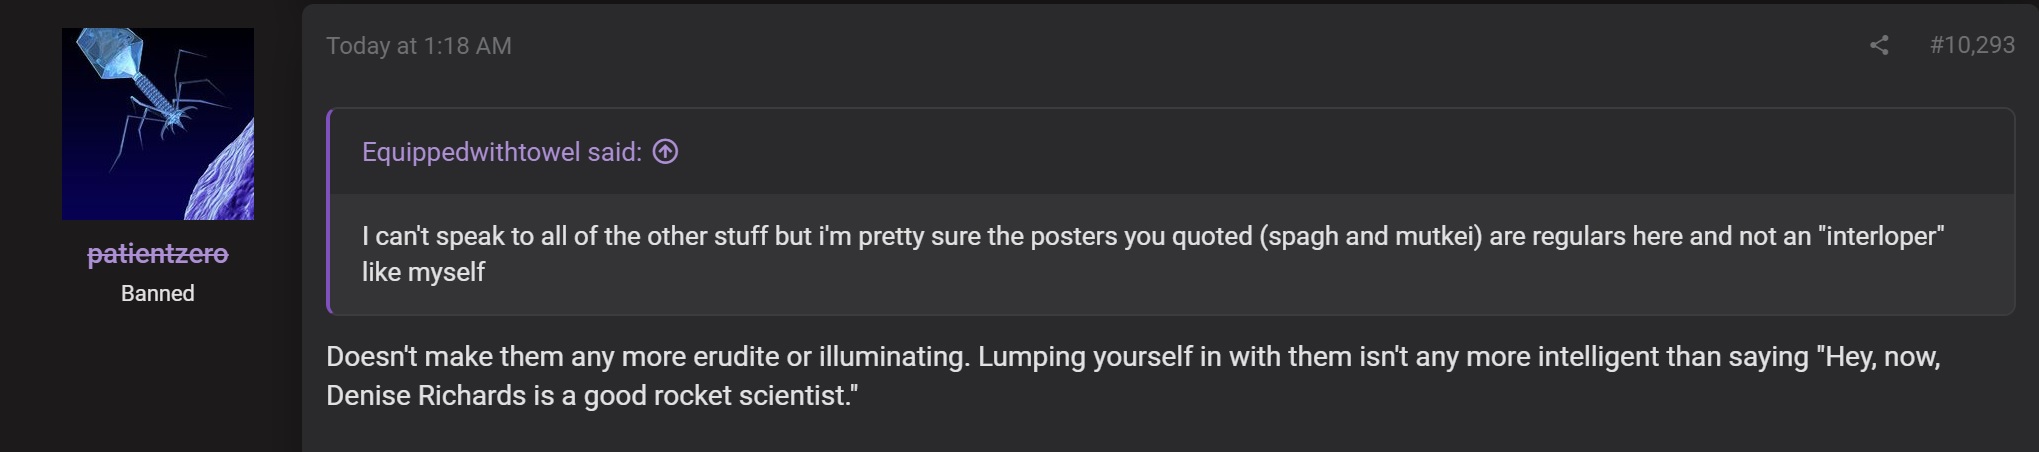This screenshot has height=452, width=2039.
Task: Open the patientzero user profile link
Action: 158,254
